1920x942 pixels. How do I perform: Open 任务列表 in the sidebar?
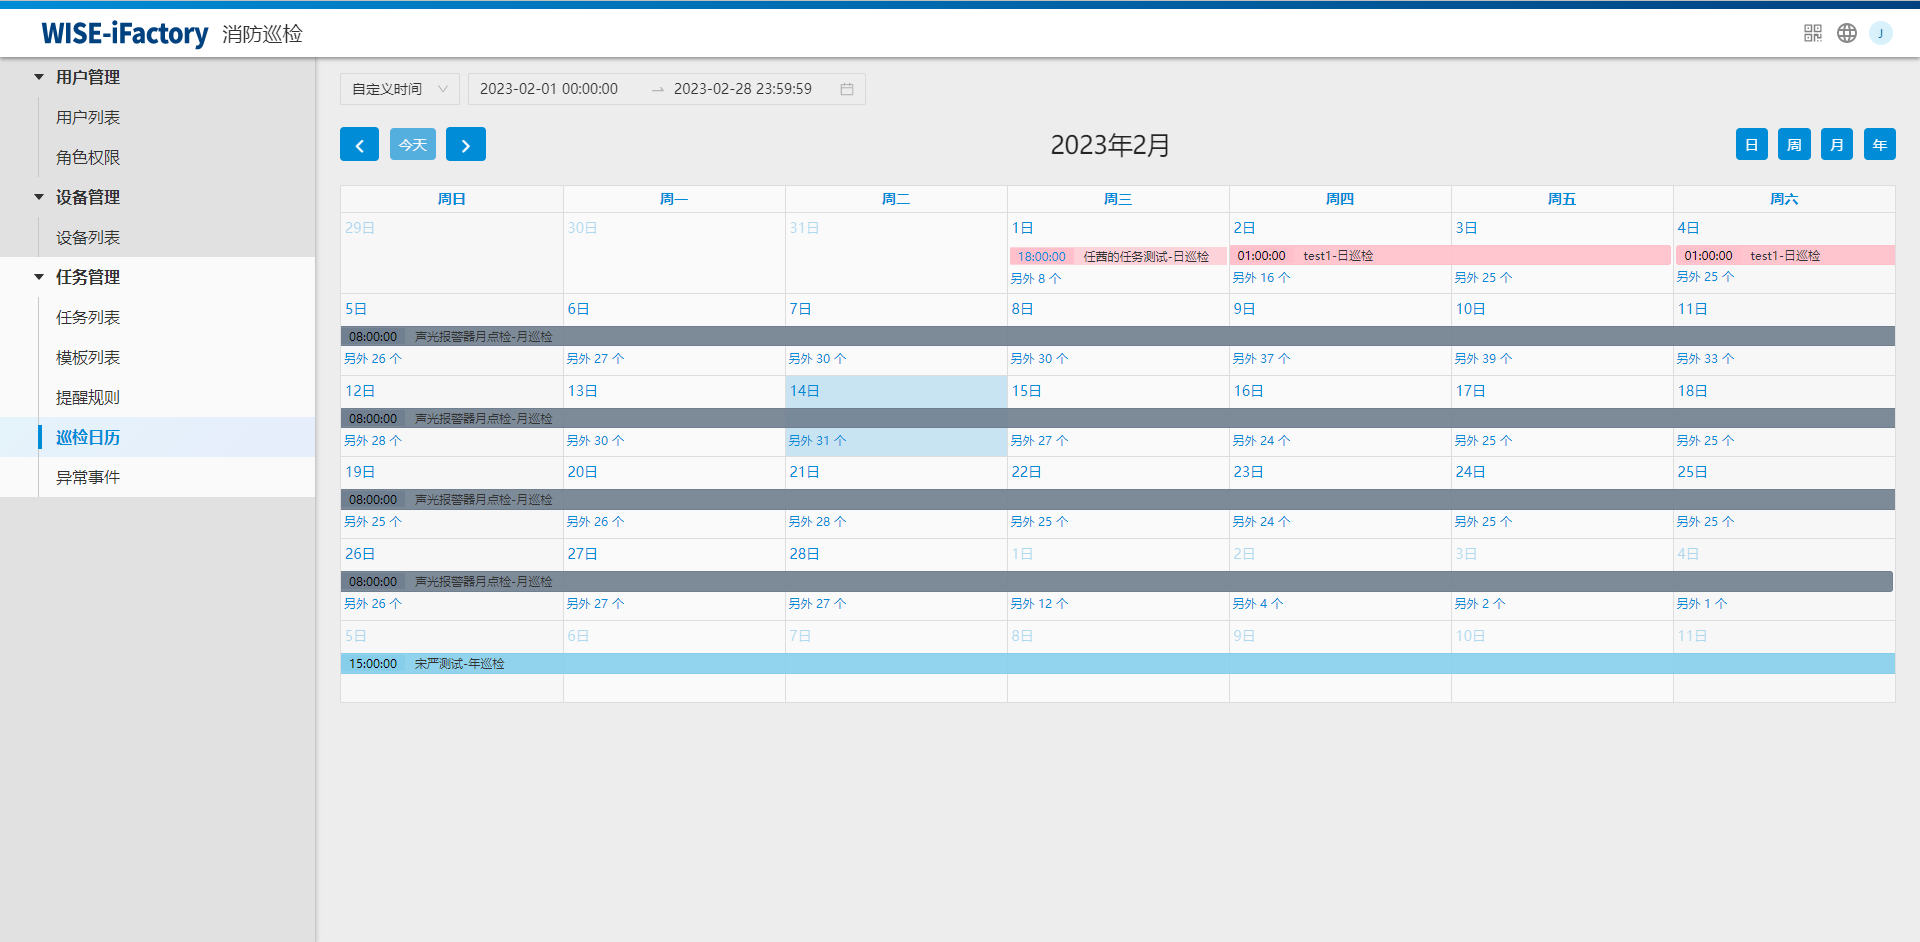click(88, 317)
